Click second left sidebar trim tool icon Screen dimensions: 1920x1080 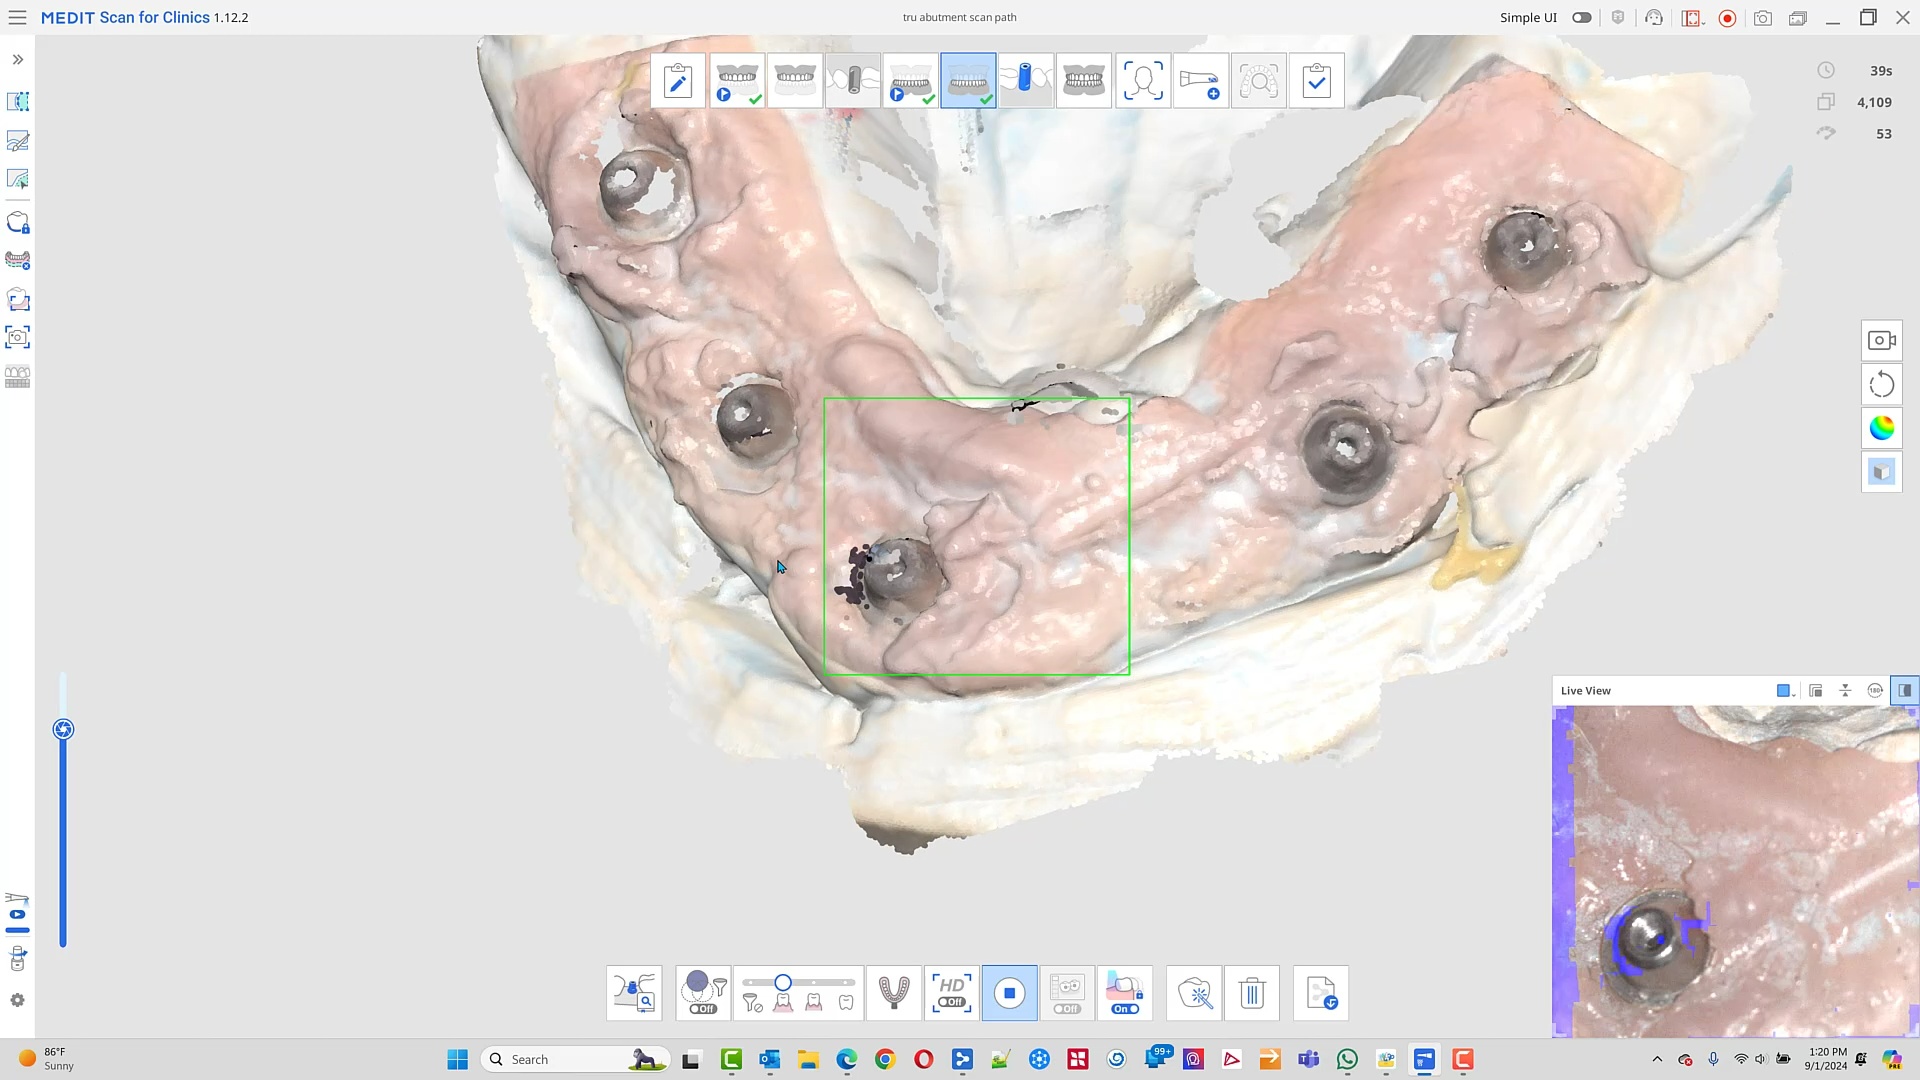tap(17, 141)
